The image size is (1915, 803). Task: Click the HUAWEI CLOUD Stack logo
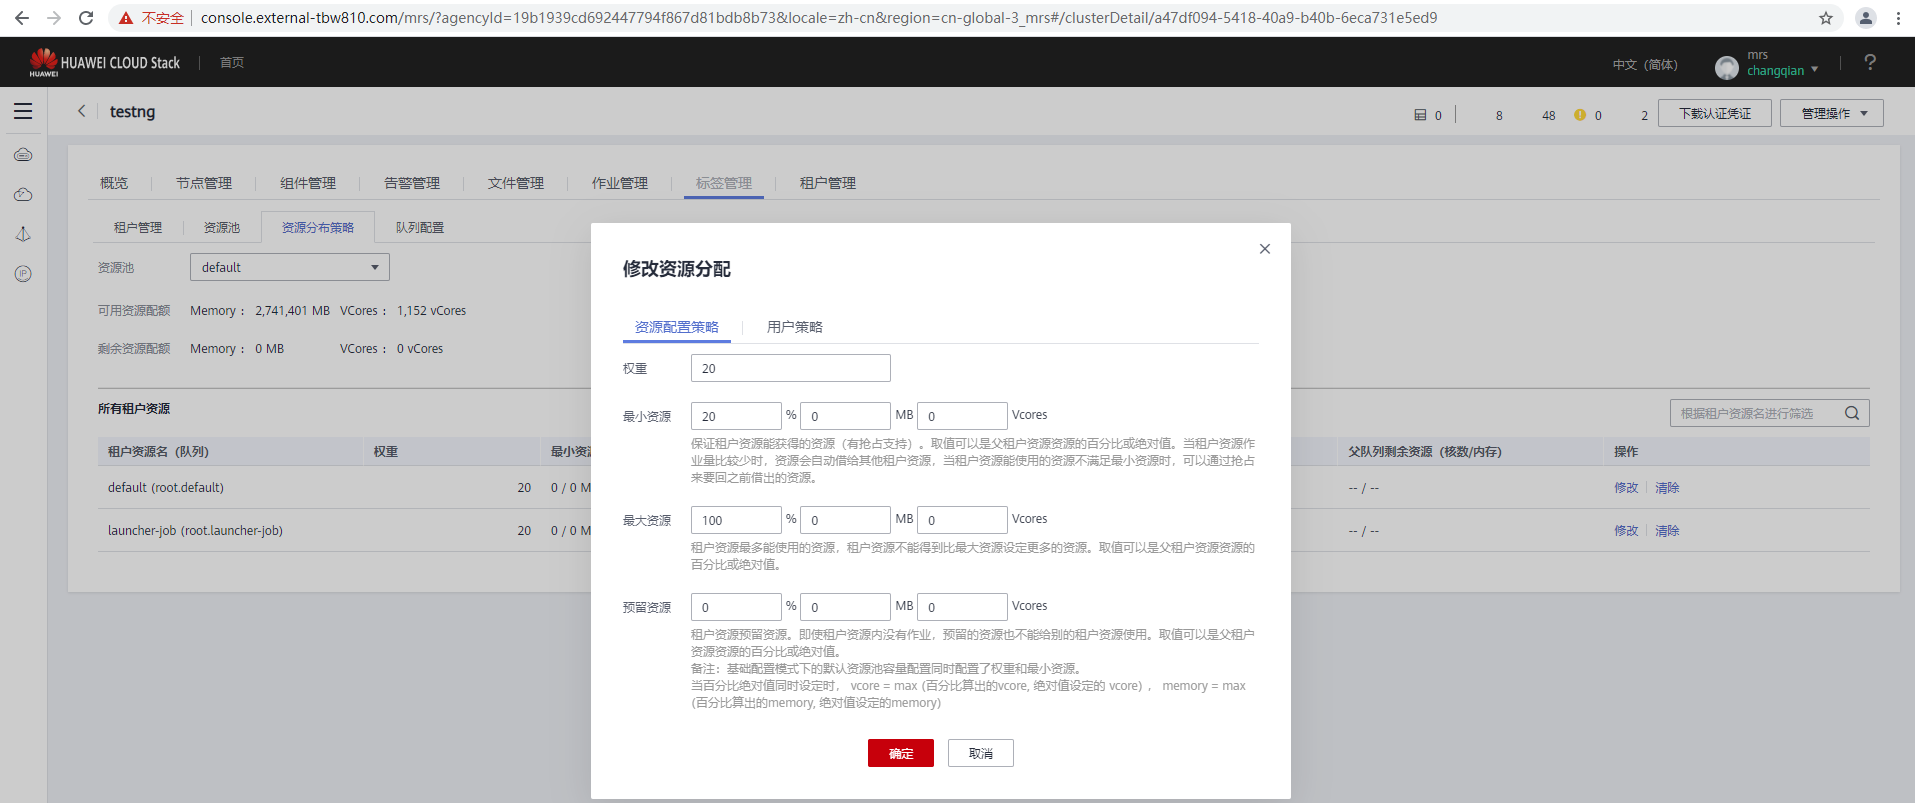pos(105,62)
